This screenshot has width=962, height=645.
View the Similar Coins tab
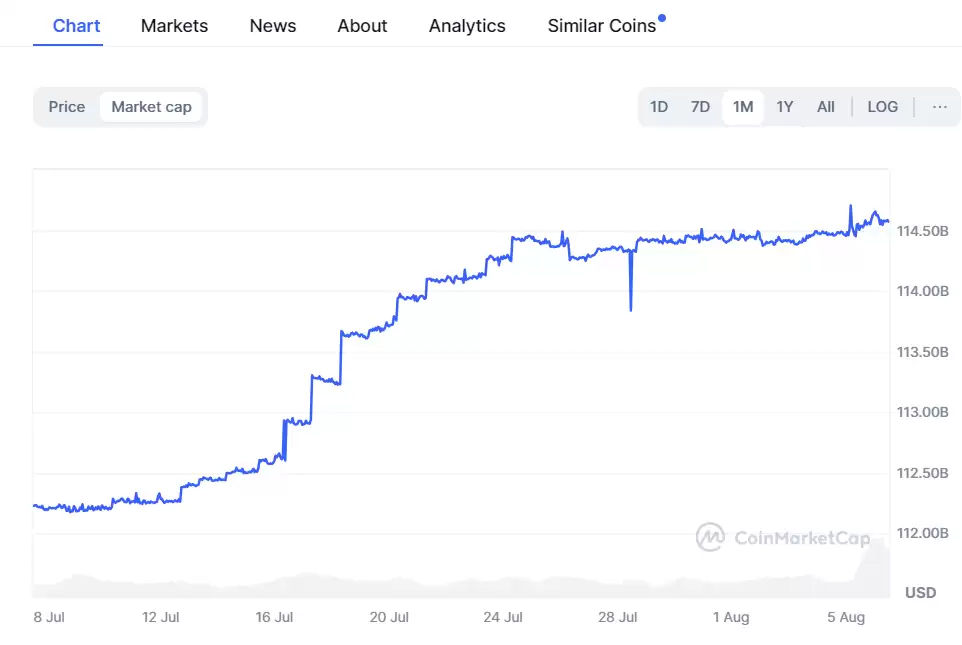[601, 26]
